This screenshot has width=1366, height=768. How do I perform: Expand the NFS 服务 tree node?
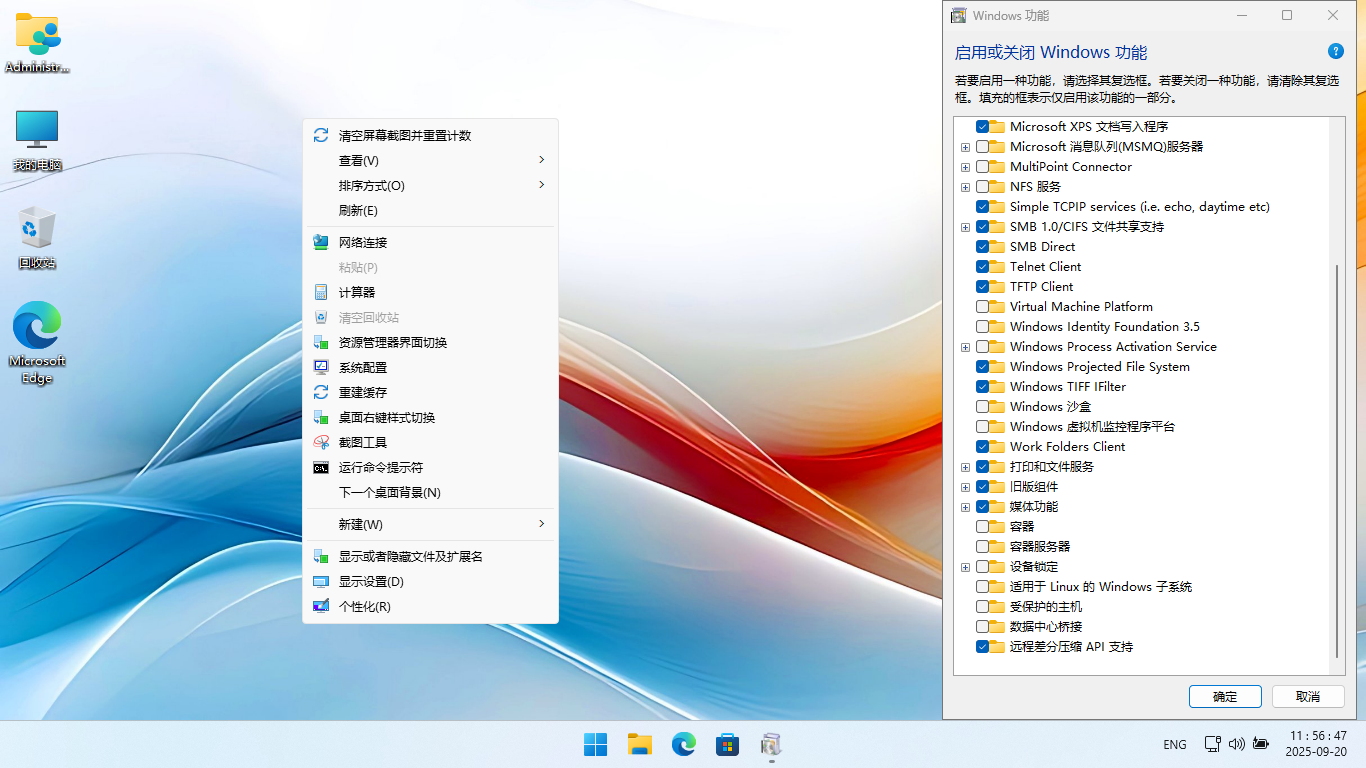point(965,187)
